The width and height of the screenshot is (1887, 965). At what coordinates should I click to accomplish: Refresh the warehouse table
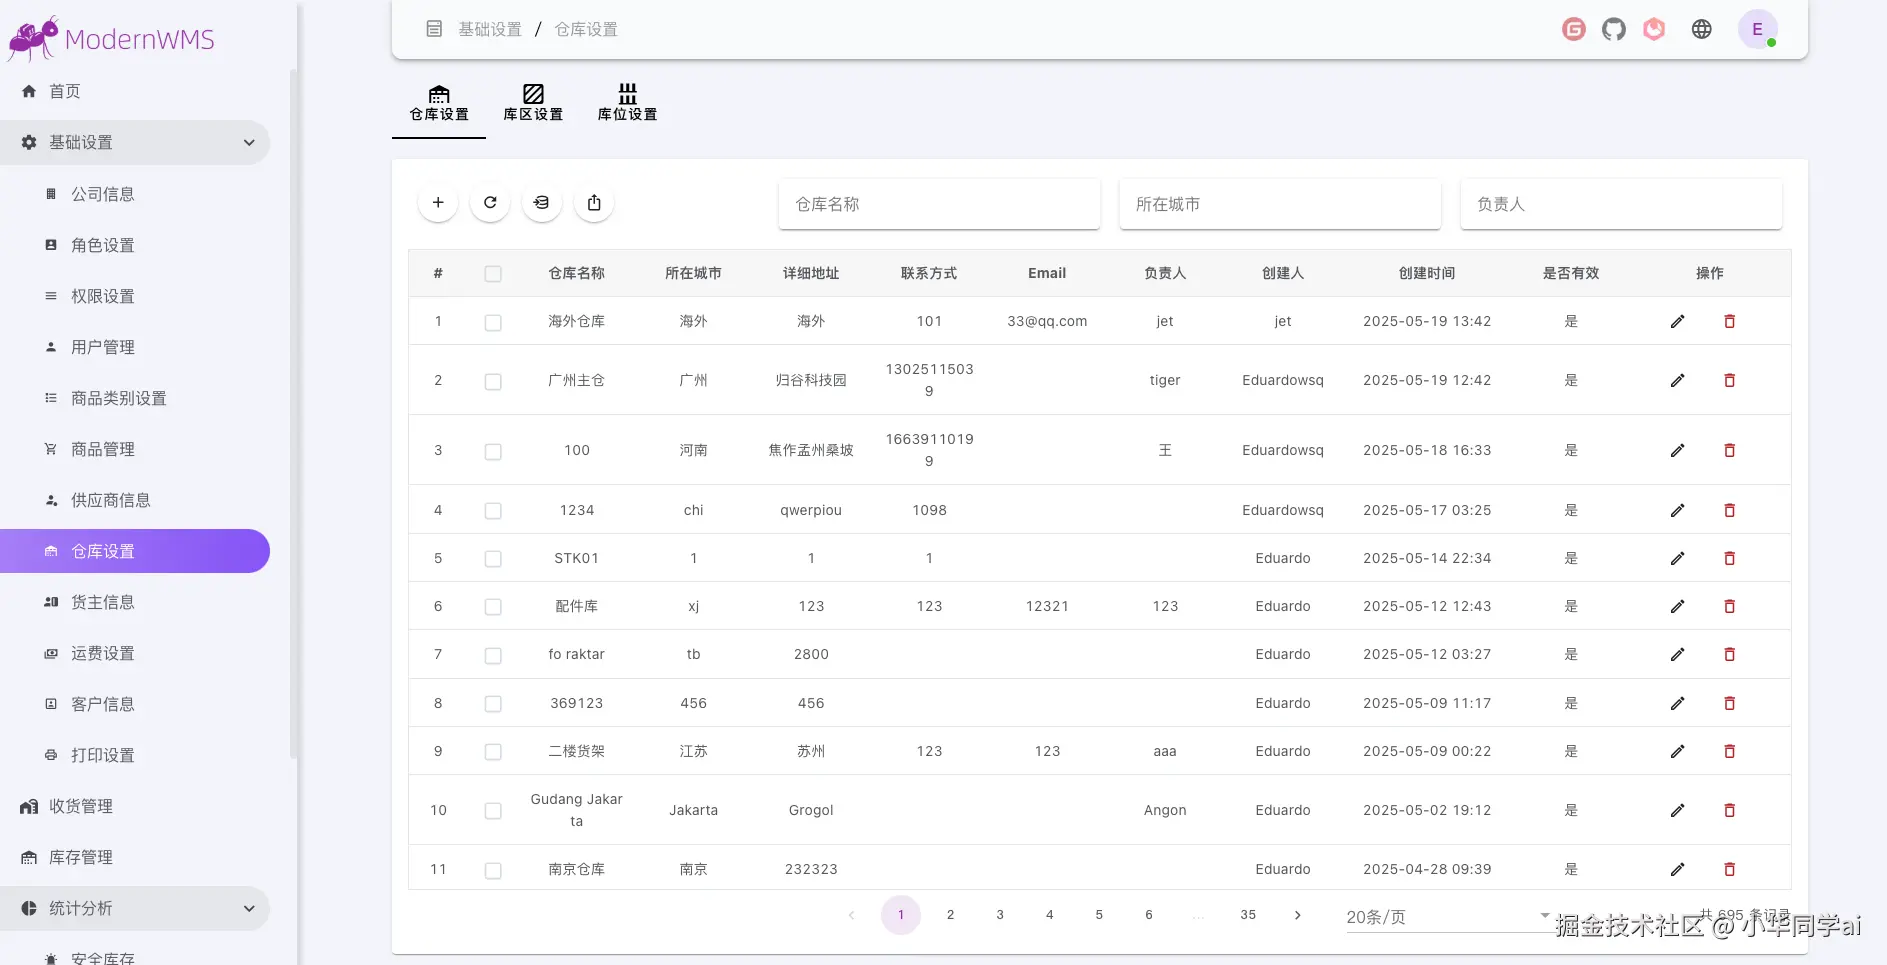pos(490,203)
